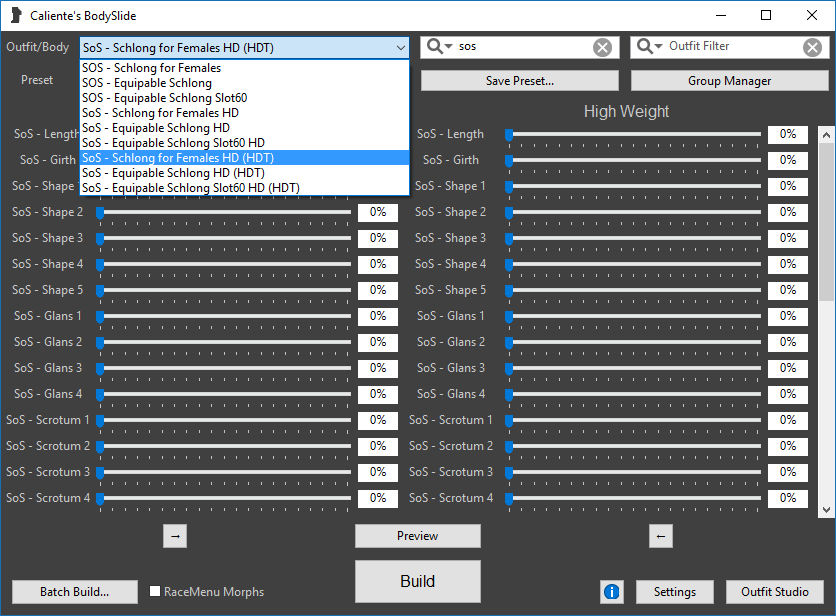Open Batch Build dialog
The image size is (836, 616).
75,592
